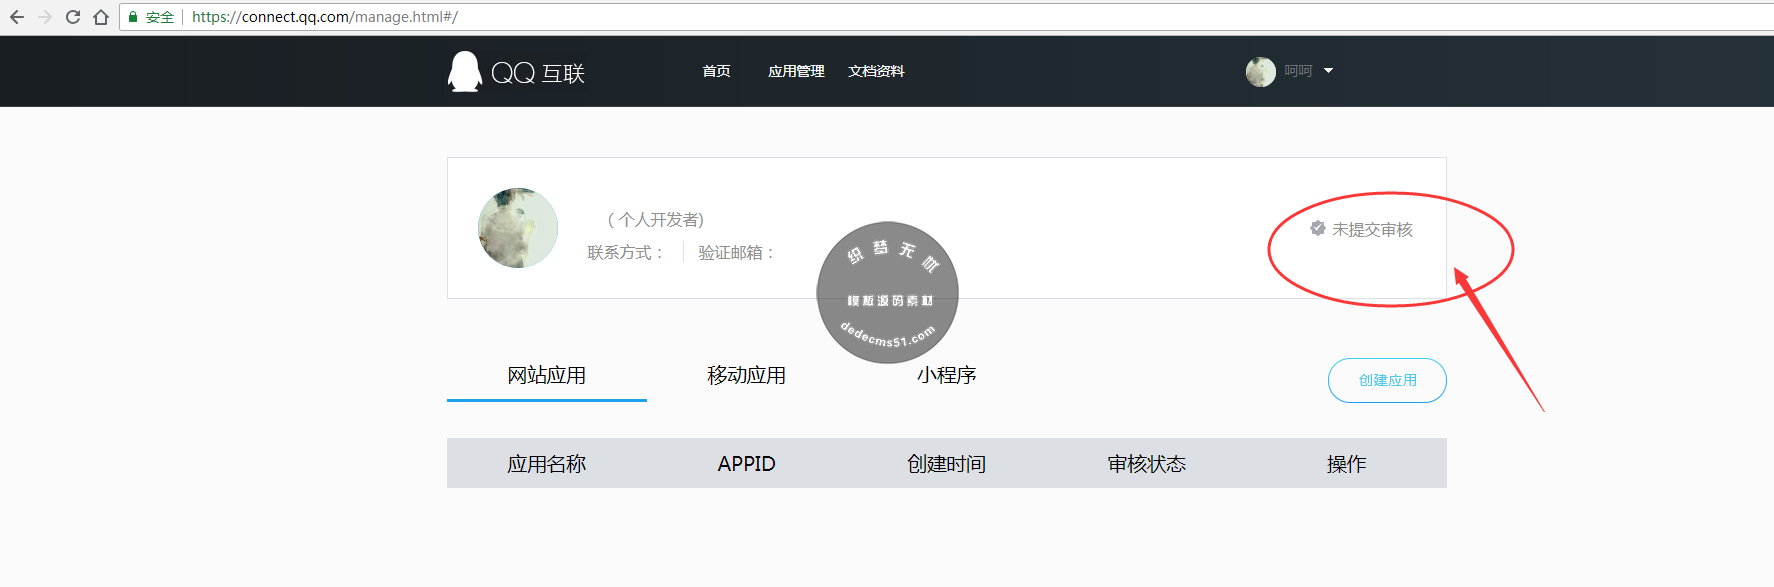
Task: Click the browser forward arrow
Action: (45, 17)
